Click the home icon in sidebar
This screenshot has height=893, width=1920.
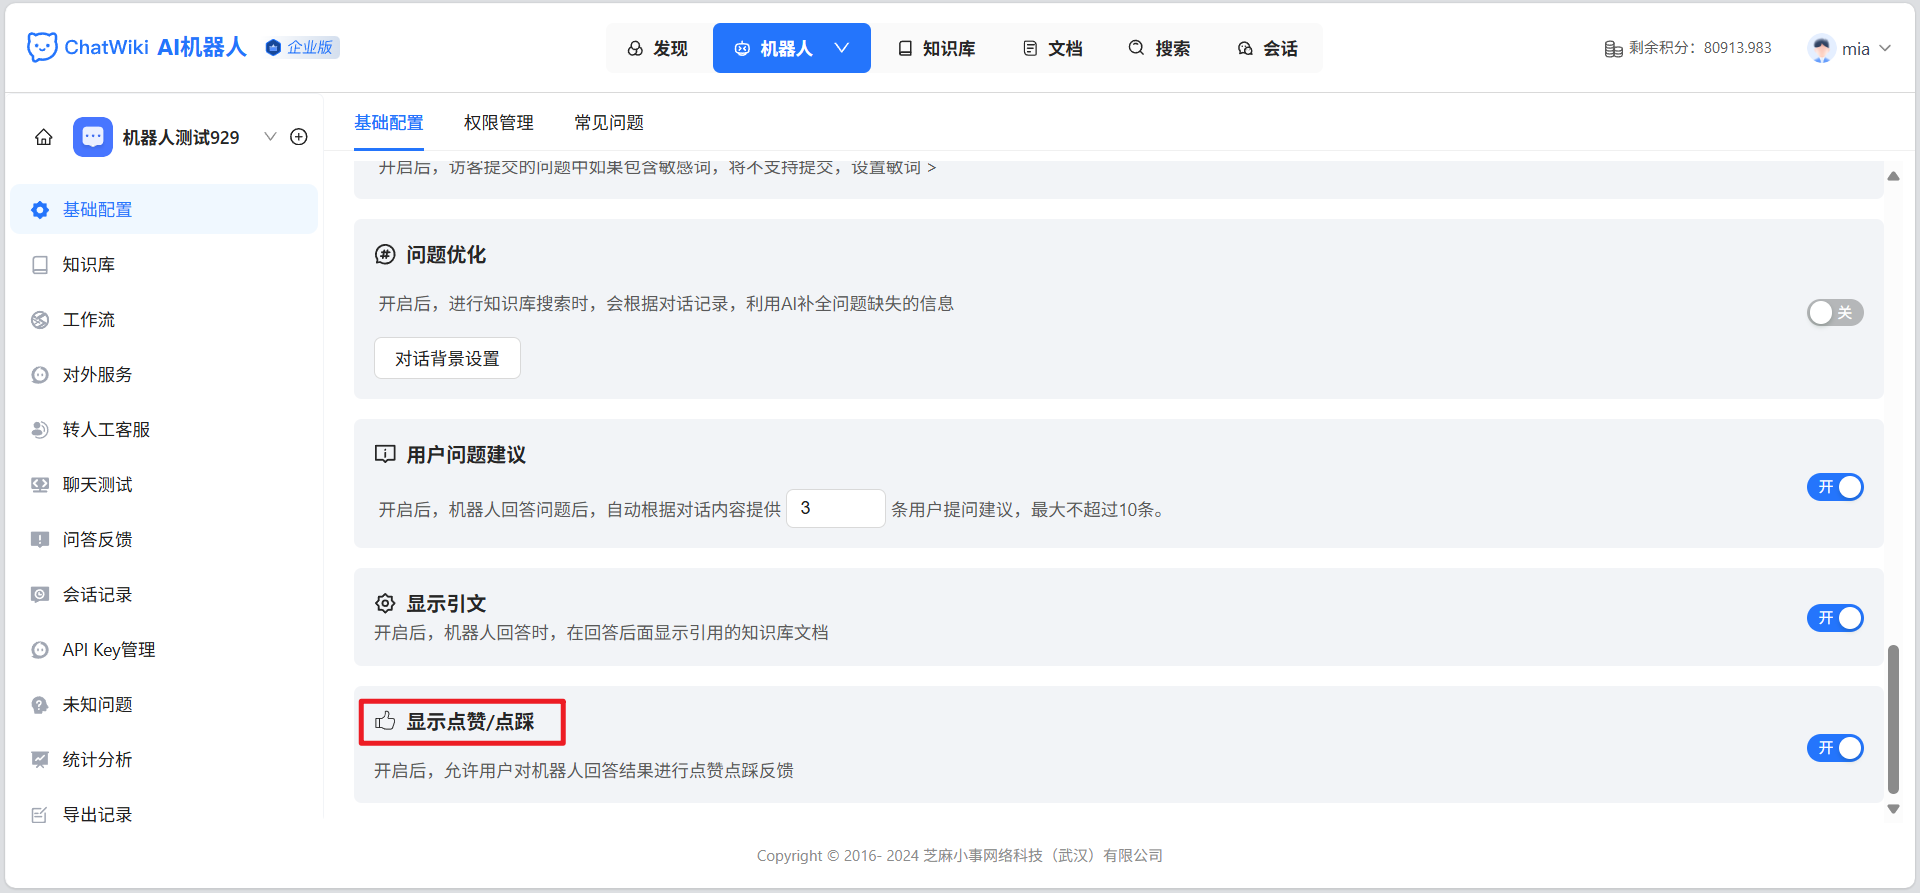(44, 137)
